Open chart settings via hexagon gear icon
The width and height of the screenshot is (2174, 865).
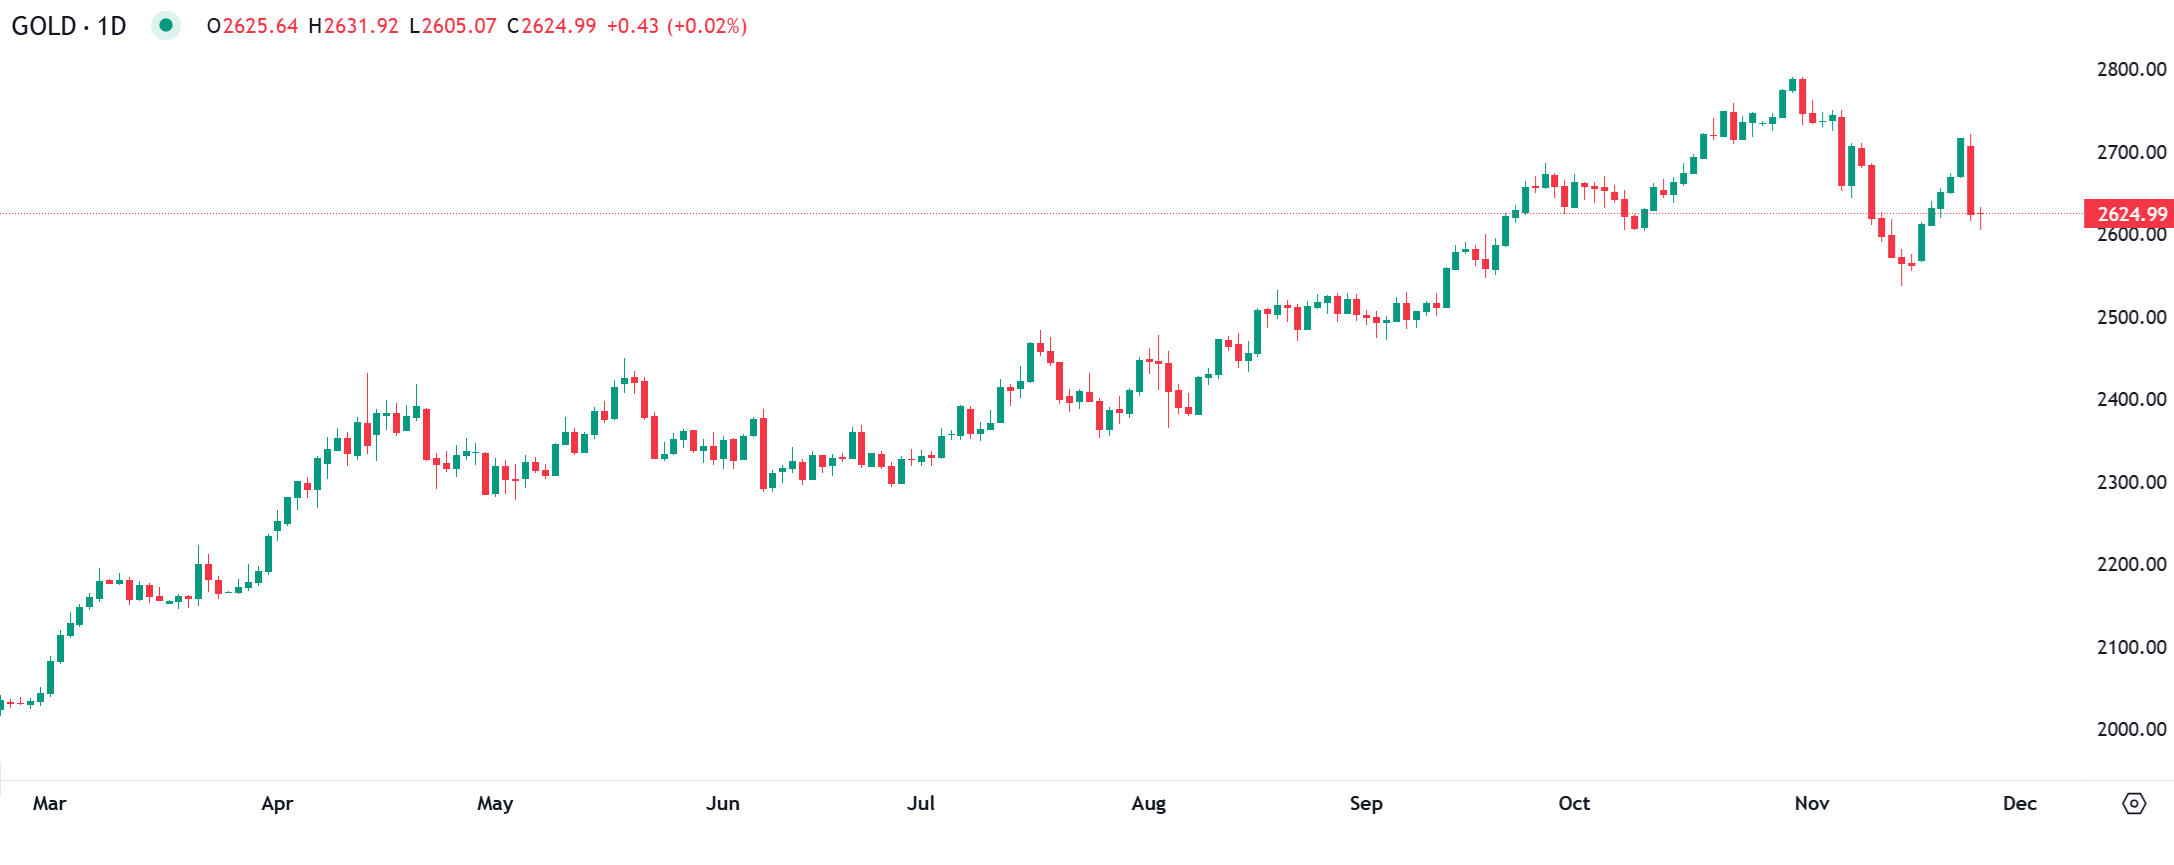2134,804
